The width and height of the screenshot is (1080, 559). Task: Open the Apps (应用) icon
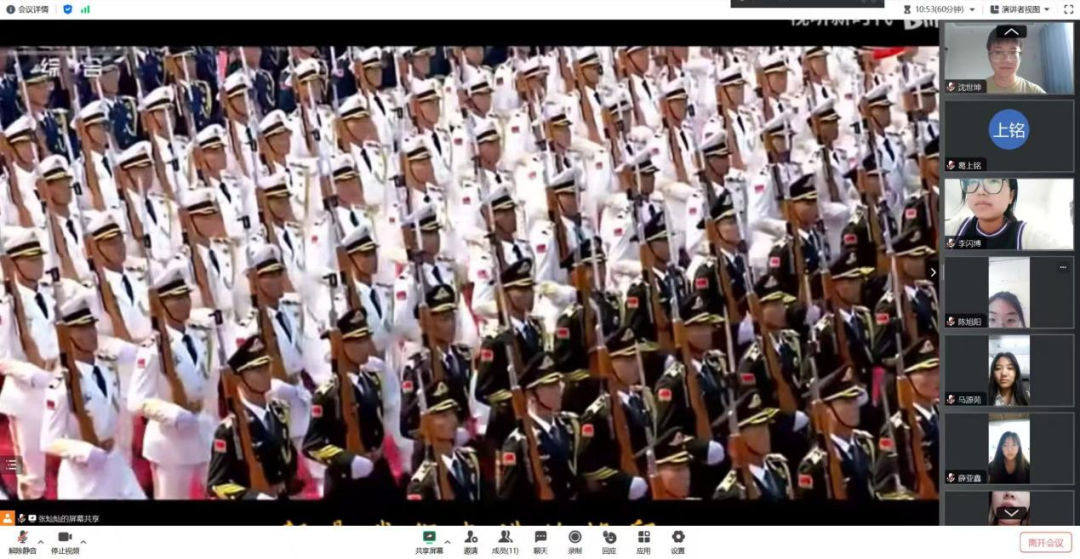643,540
